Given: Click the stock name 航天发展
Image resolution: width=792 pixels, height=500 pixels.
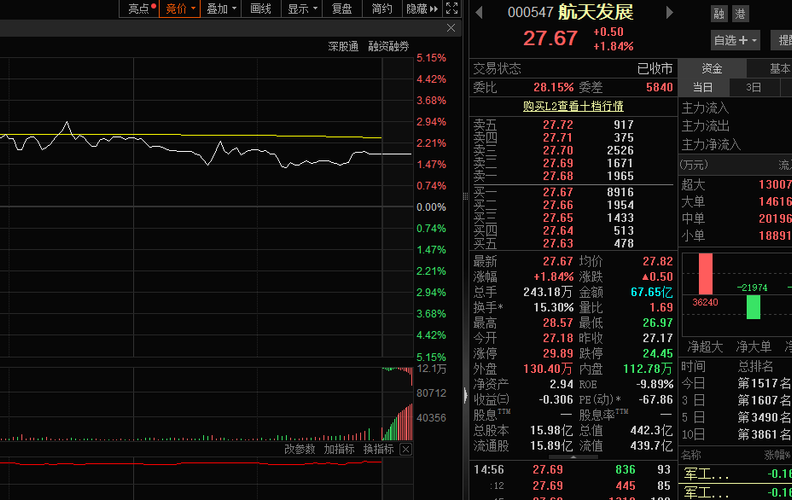Looking at the screenshot, I should (596, 12).
